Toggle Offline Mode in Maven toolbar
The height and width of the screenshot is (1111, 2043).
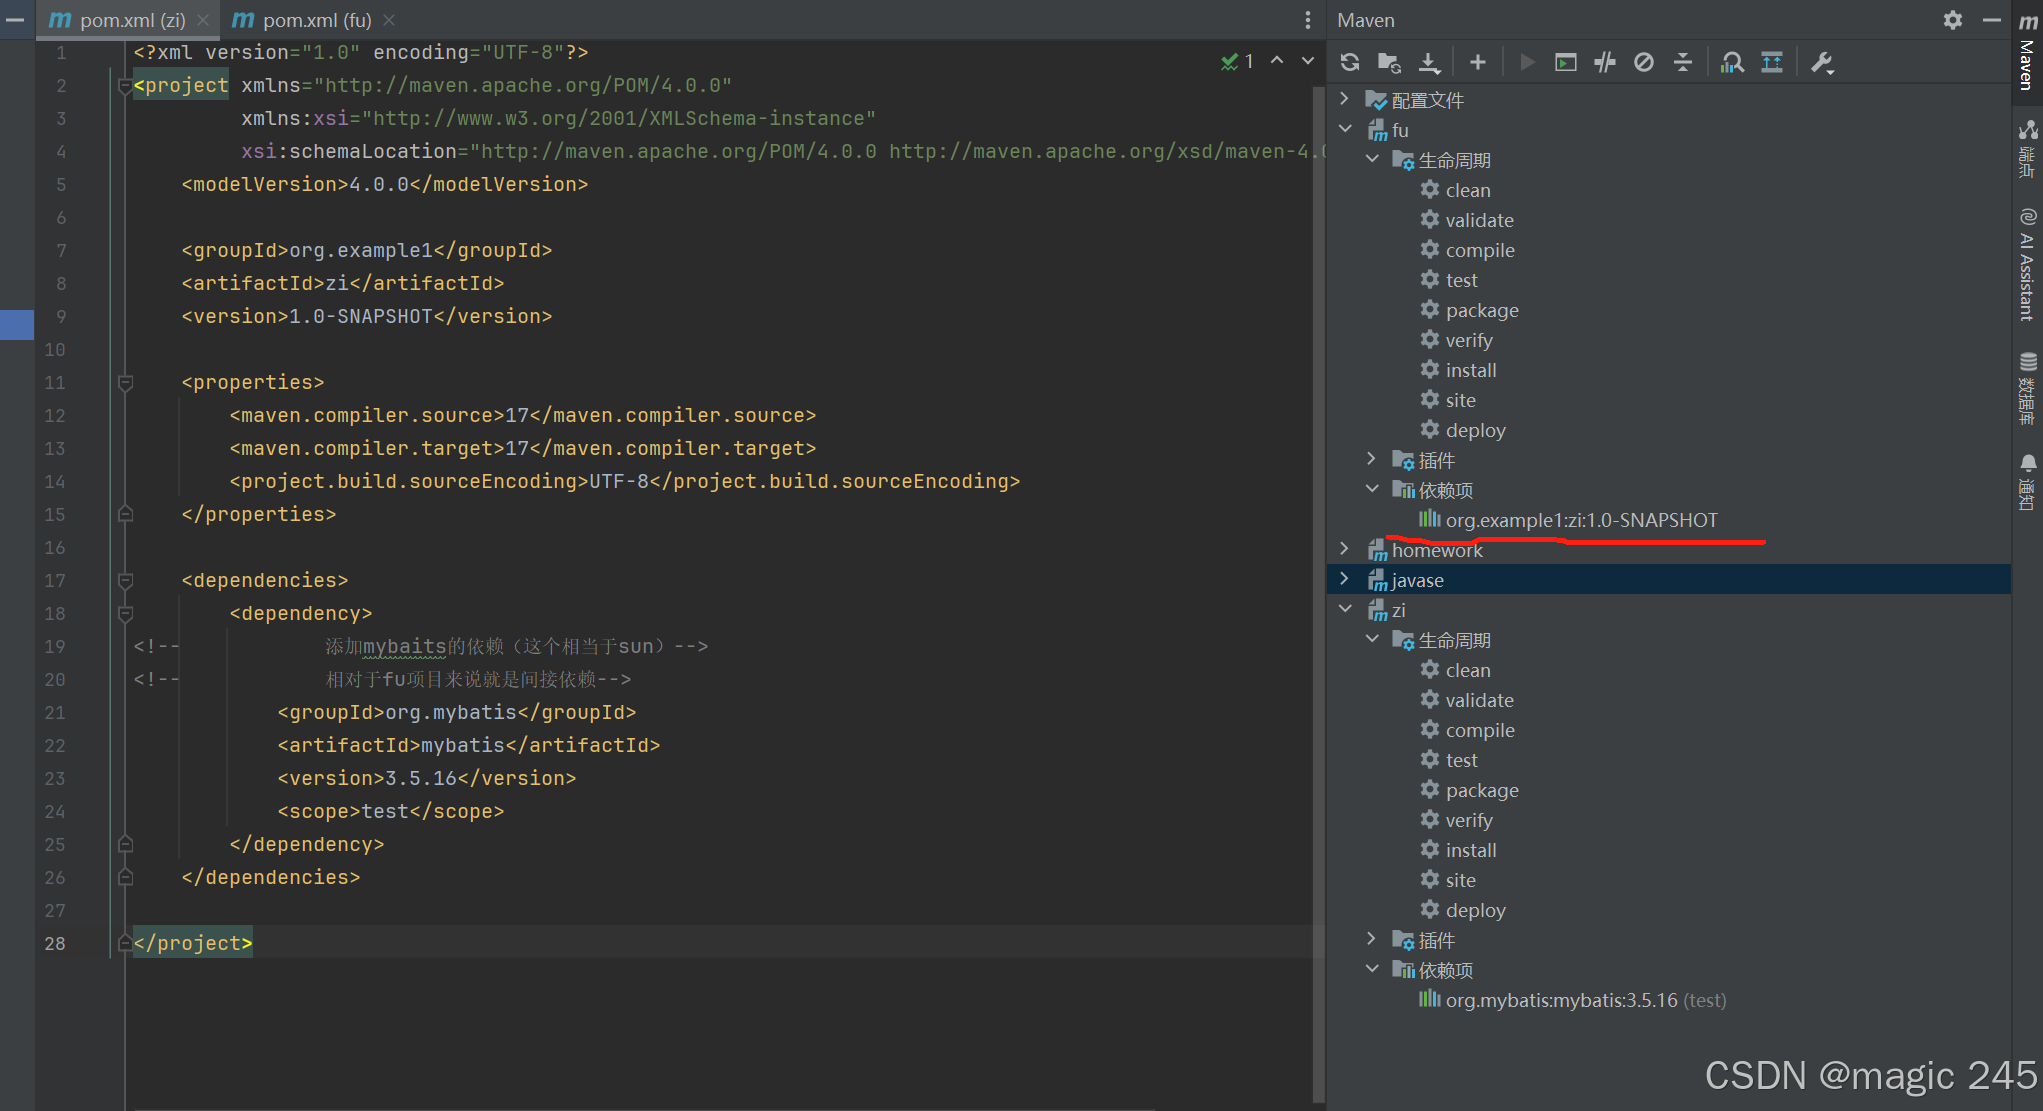click(x=1605, y=62)
